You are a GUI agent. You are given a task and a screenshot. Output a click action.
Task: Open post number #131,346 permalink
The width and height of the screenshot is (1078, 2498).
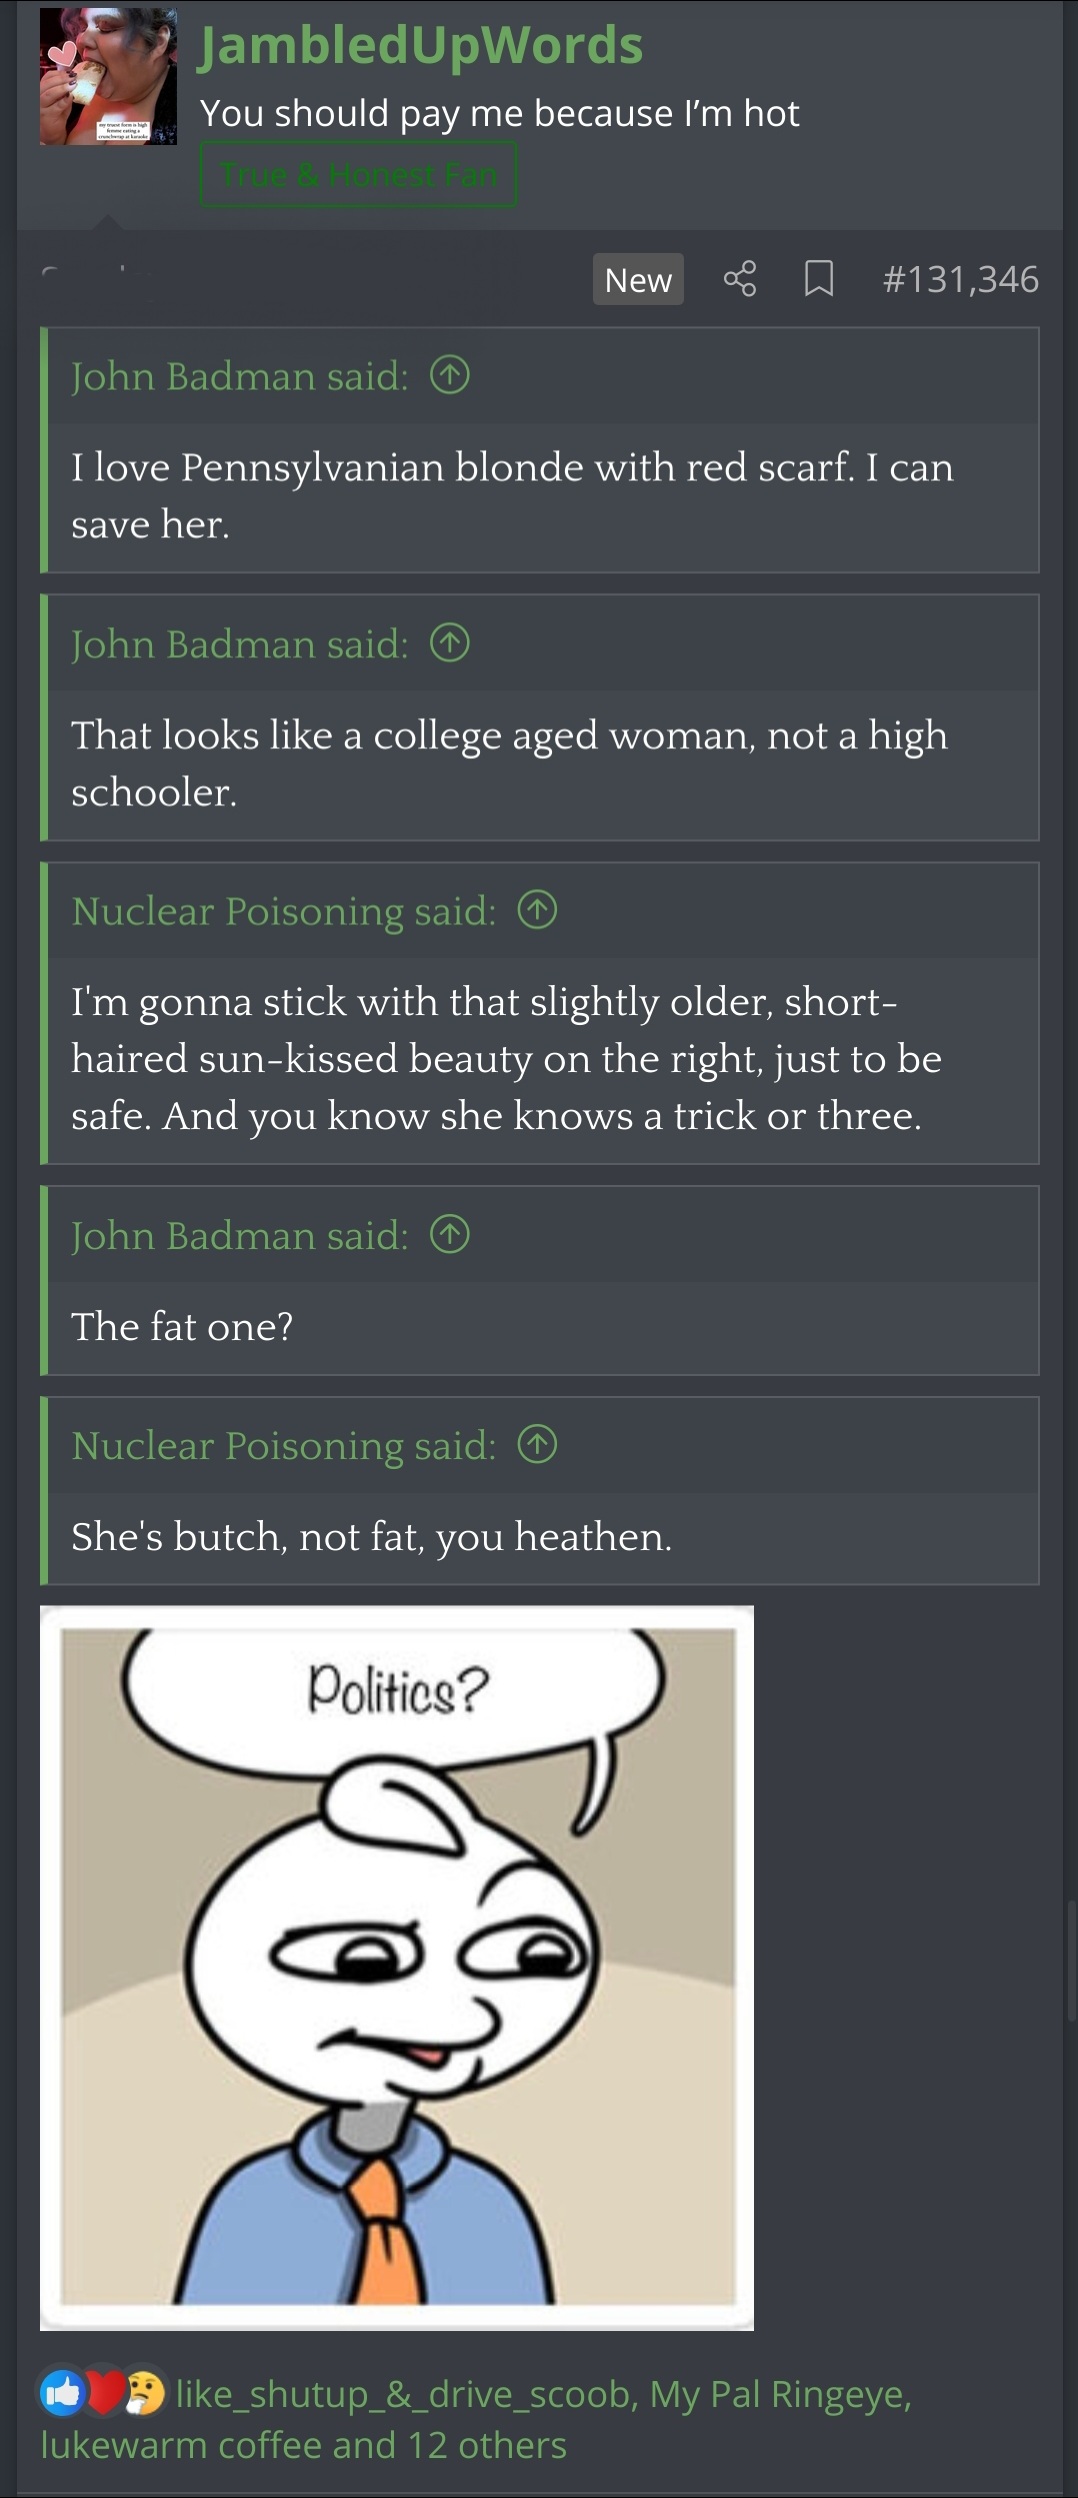point(961,279)
